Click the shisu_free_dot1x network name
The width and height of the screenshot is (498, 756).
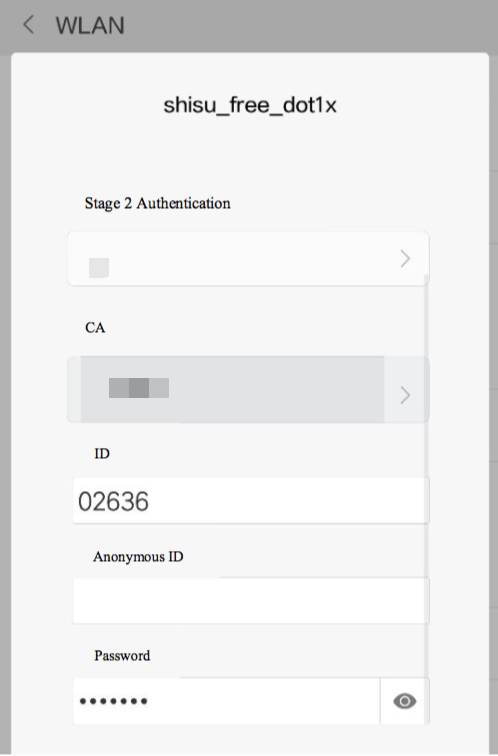pyautogui.click(x=250, y=105)
